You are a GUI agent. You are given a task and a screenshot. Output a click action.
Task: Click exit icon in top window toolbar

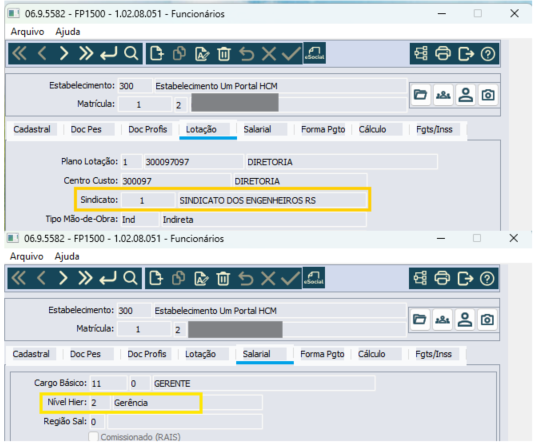(466, 54)
